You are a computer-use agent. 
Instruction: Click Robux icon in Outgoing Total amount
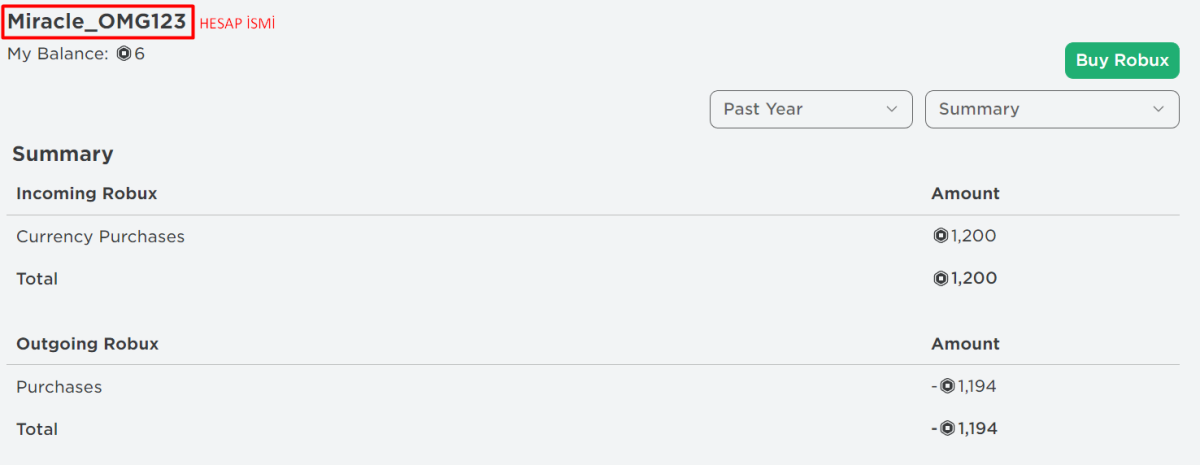point(947,429)
